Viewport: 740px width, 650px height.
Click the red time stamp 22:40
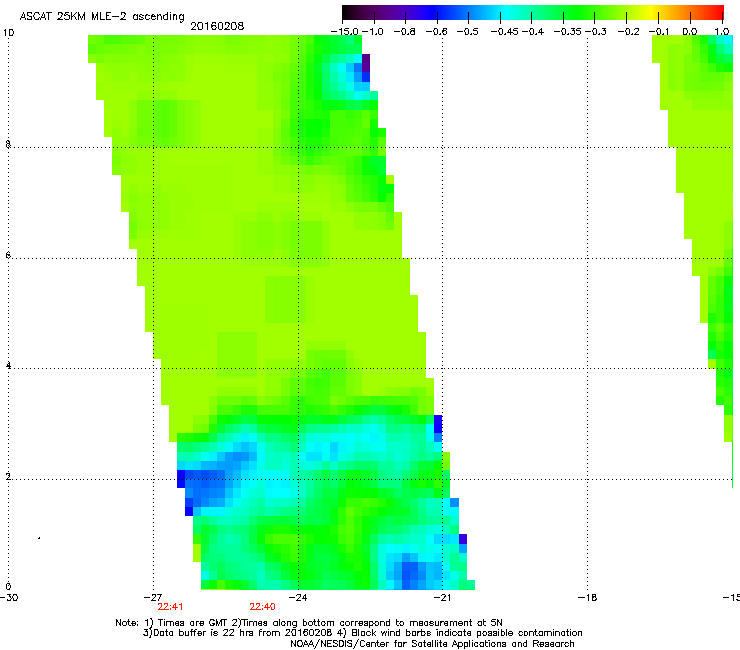point(262,607)
